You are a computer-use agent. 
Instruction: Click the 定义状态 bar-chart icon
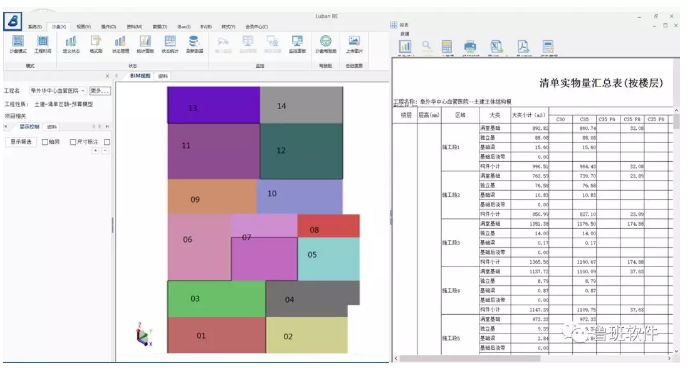tap(71, 42)
